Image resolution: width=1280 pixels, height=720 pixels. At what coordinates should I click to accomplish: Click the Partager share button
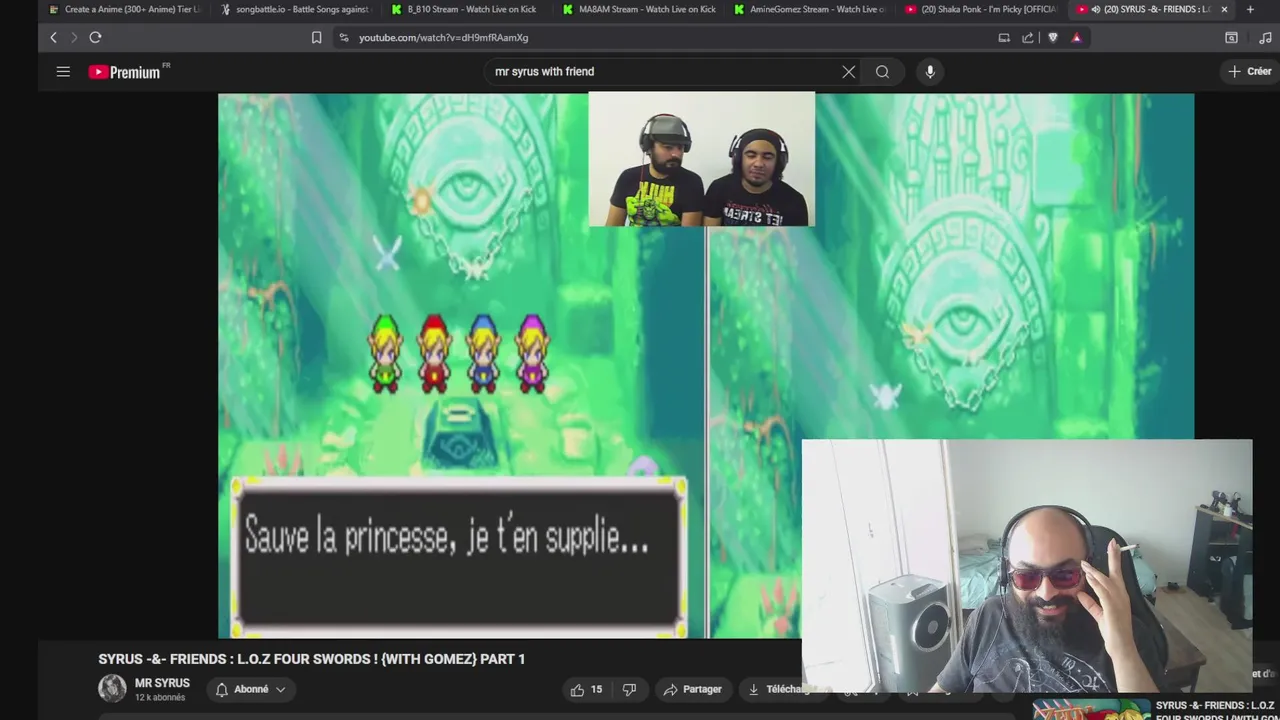point(692,689)
